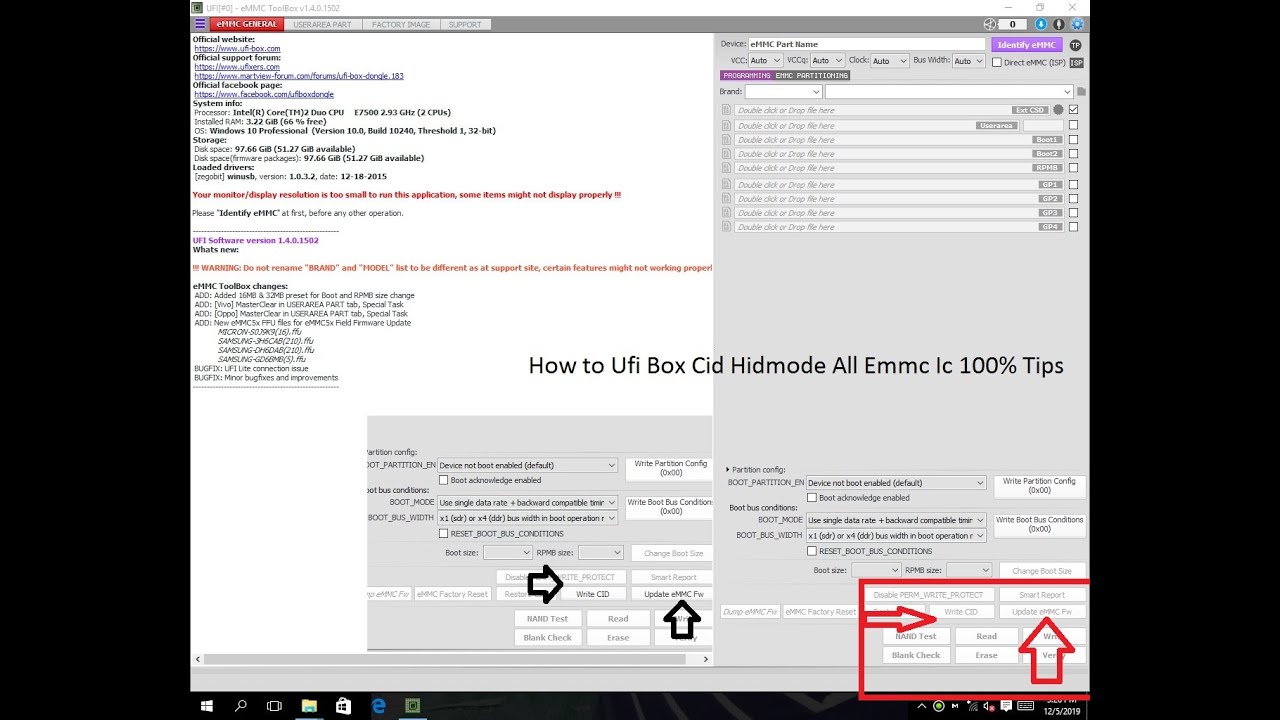Viewport: 1280px width, 720px height.
Task: Click the "UFI Software version 1.4.0.1502" text
Action: tap(256, 240)
